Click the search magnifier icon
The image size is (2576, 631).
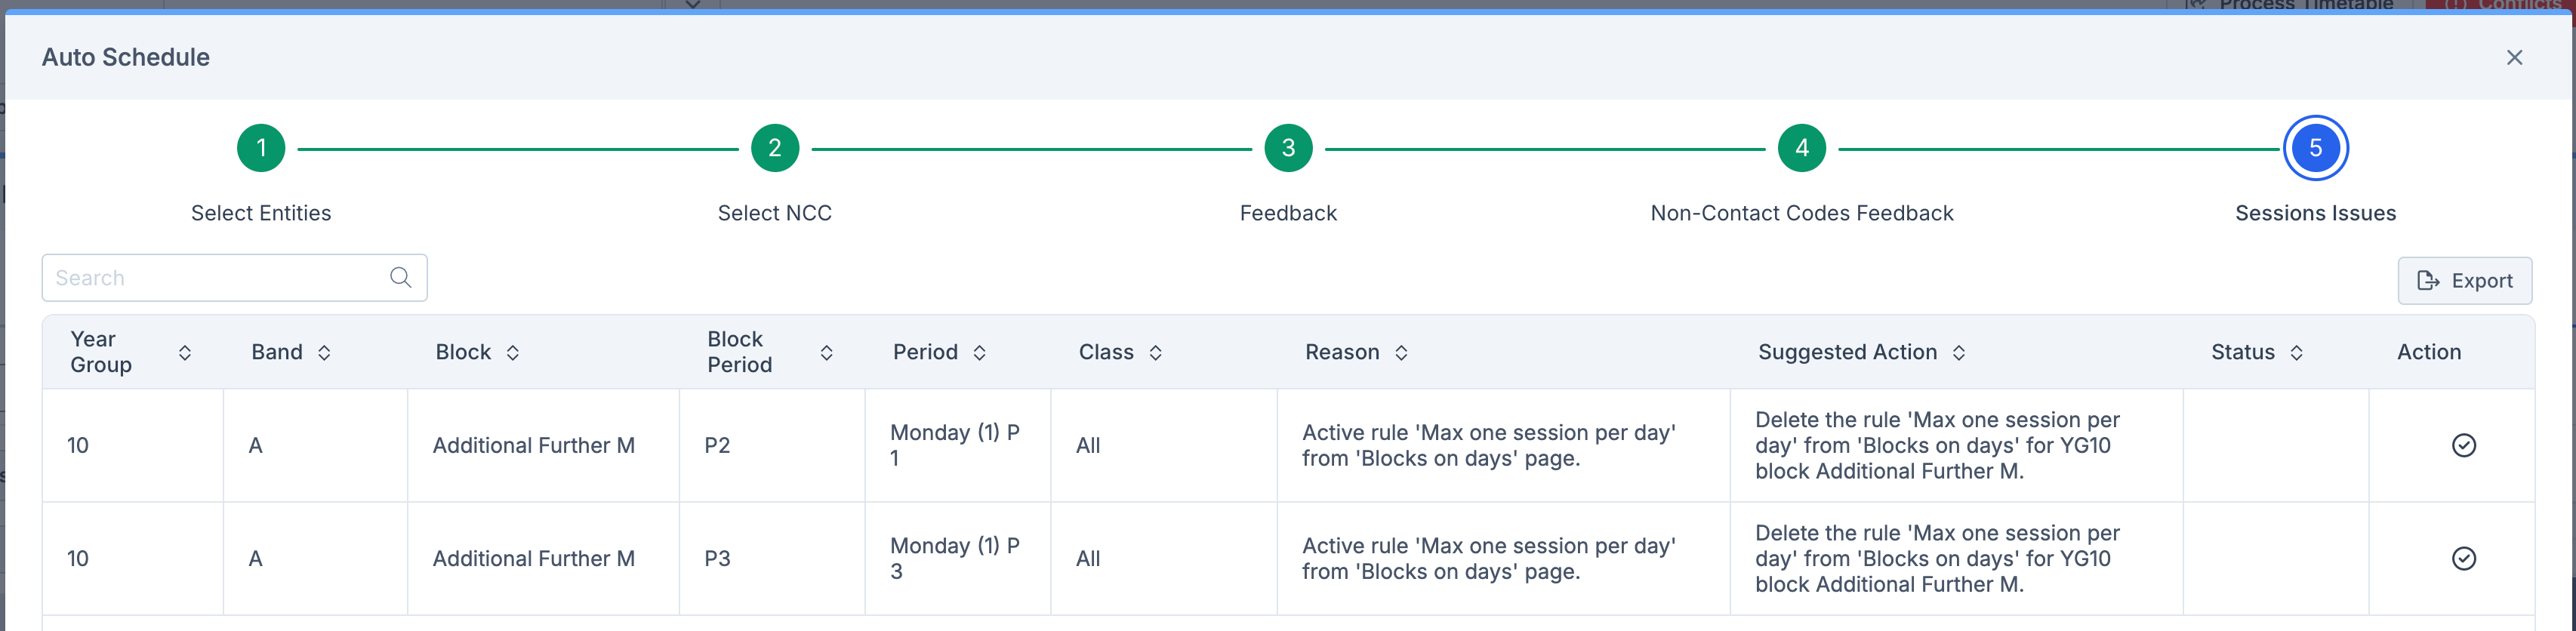click(x=400, y=278)
